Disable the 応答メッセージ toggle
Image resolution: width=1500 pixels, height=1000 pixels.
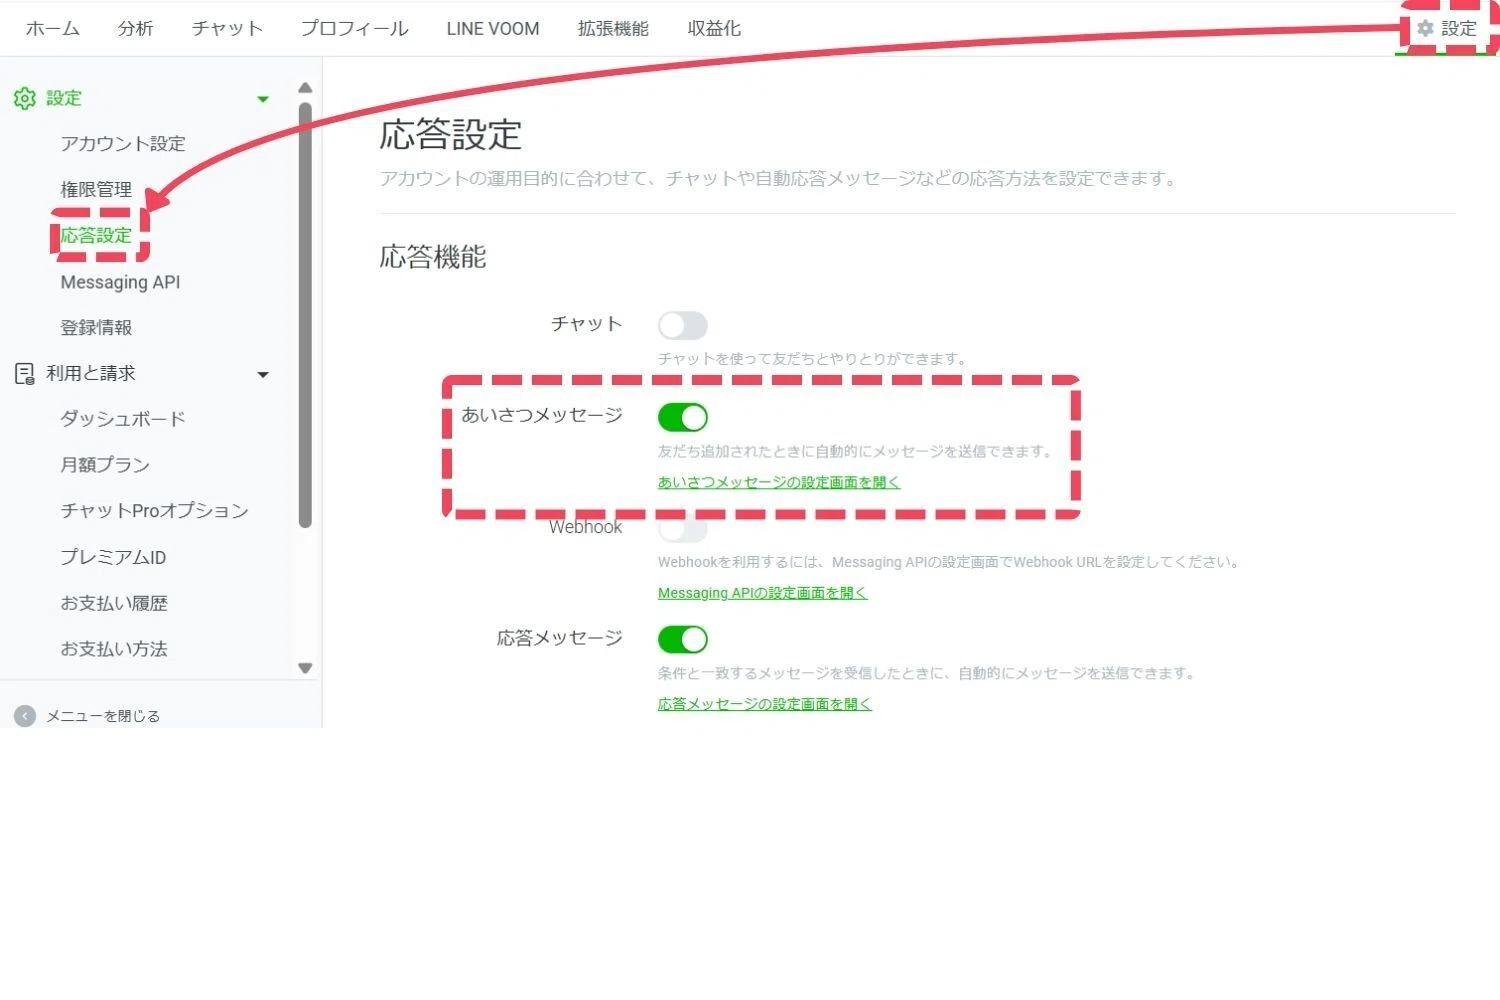pos(683,639)
